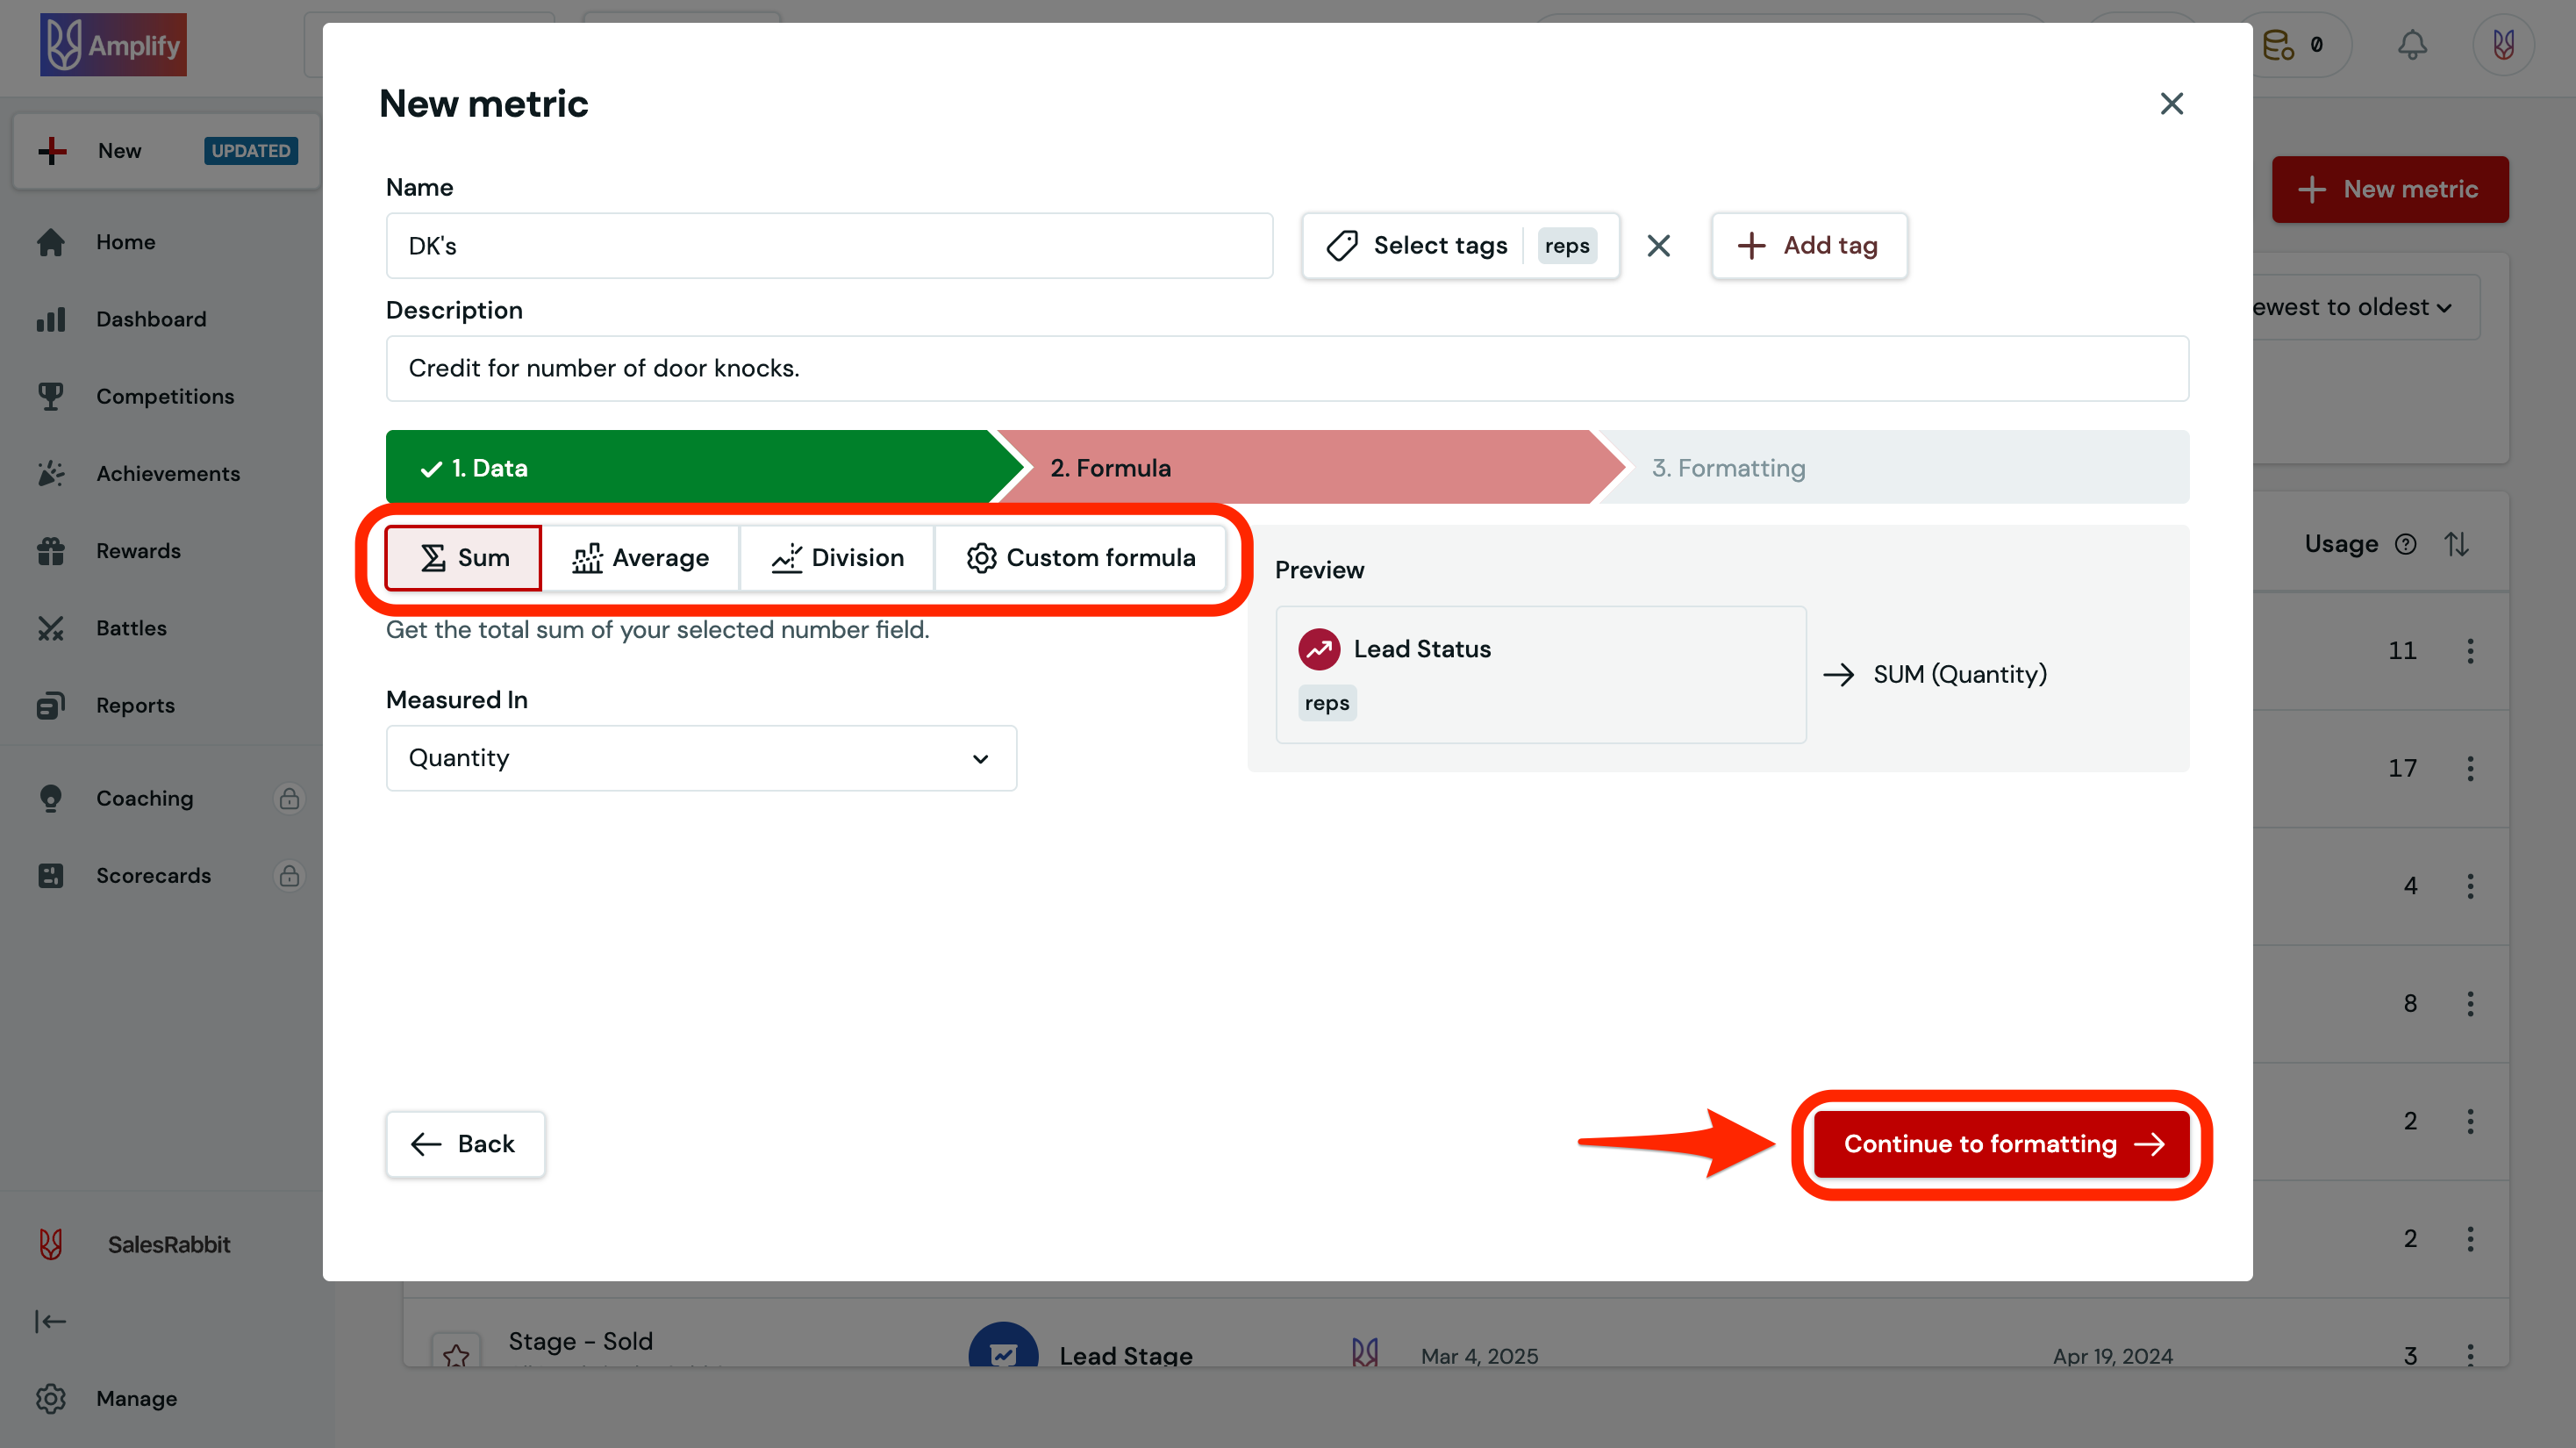Click the Usage sort arrows icon
Image resolution: width=2576 pixels, height=1448 pixels.
[2457, 544]
